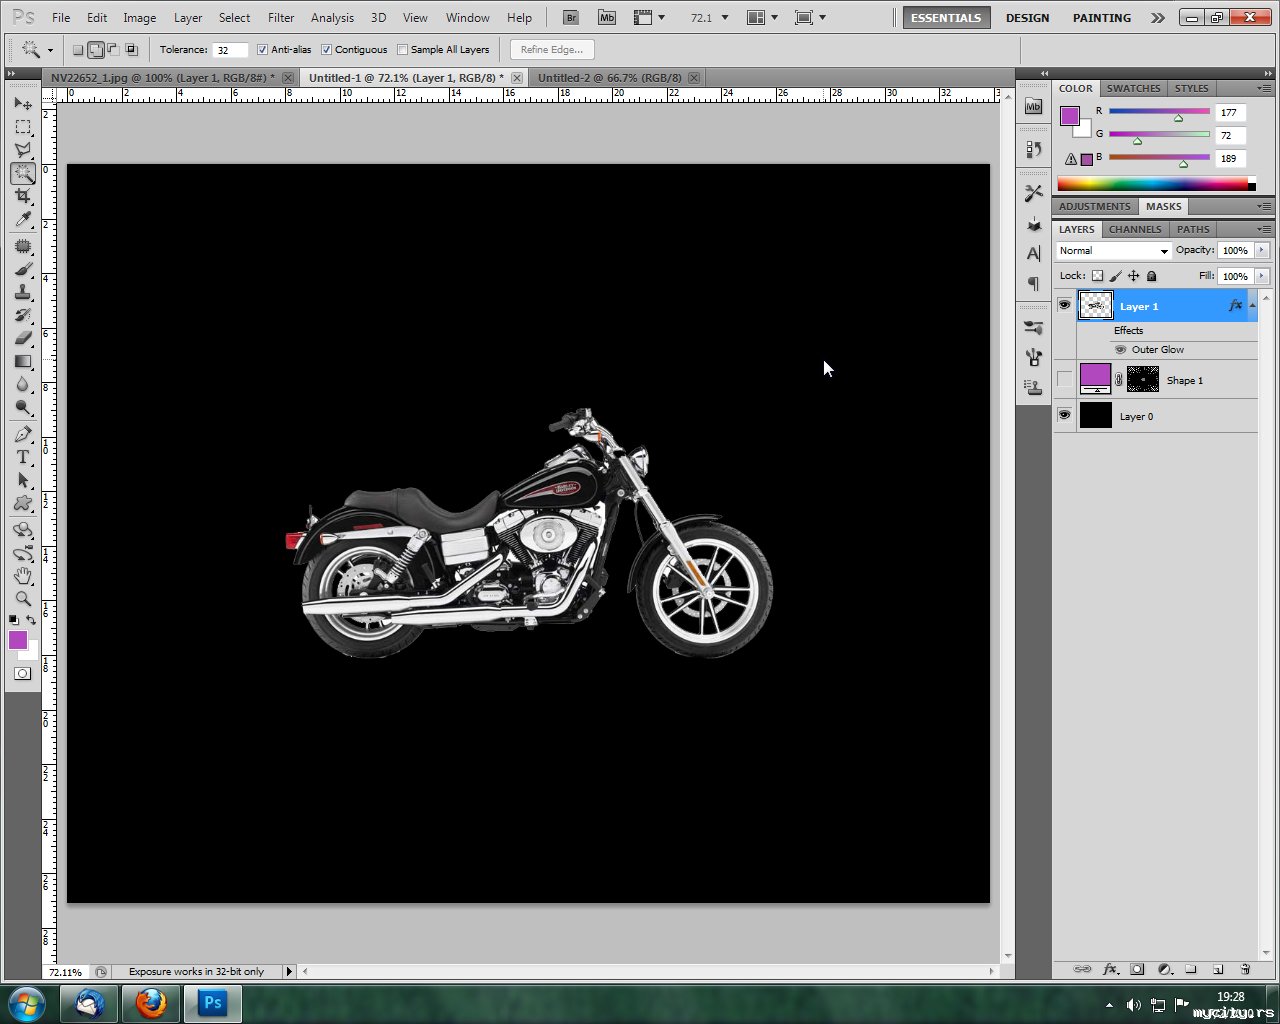Open the layer Opacity slider arrow

click(1262, 251)
